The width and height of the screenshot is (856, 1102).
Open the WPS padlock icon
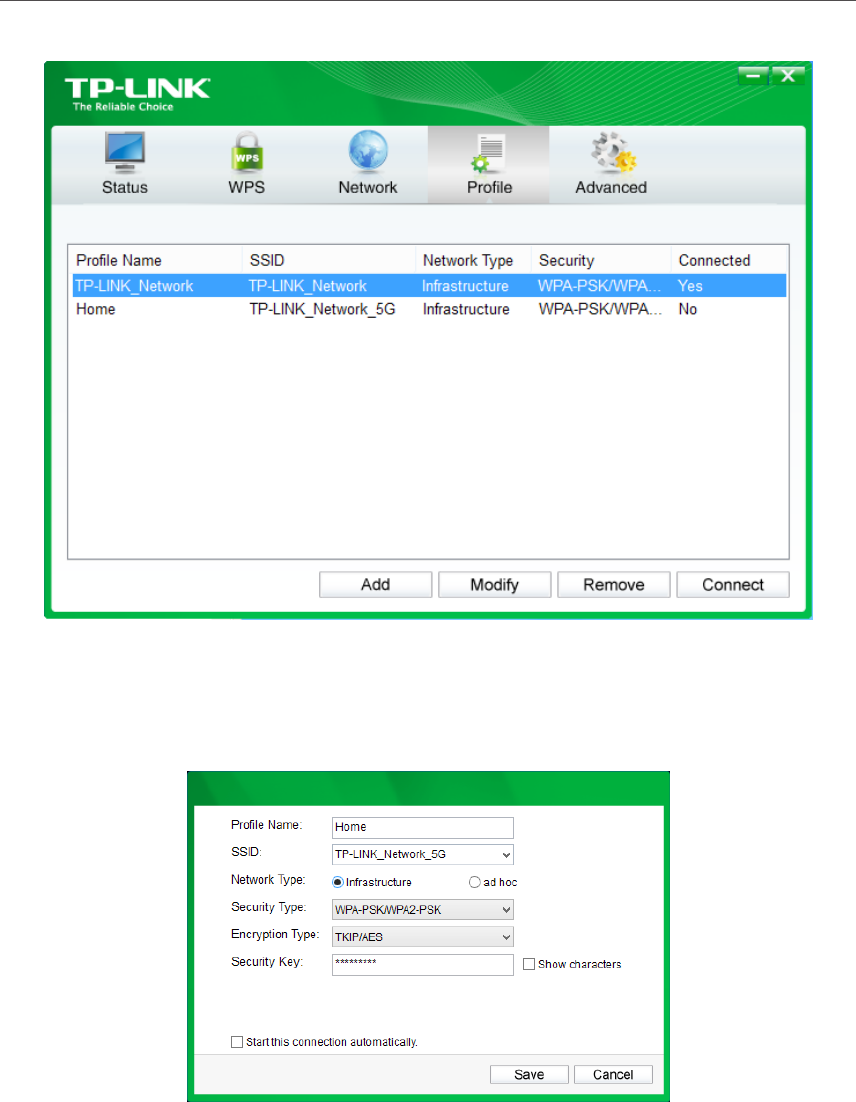tap(247, 152)
